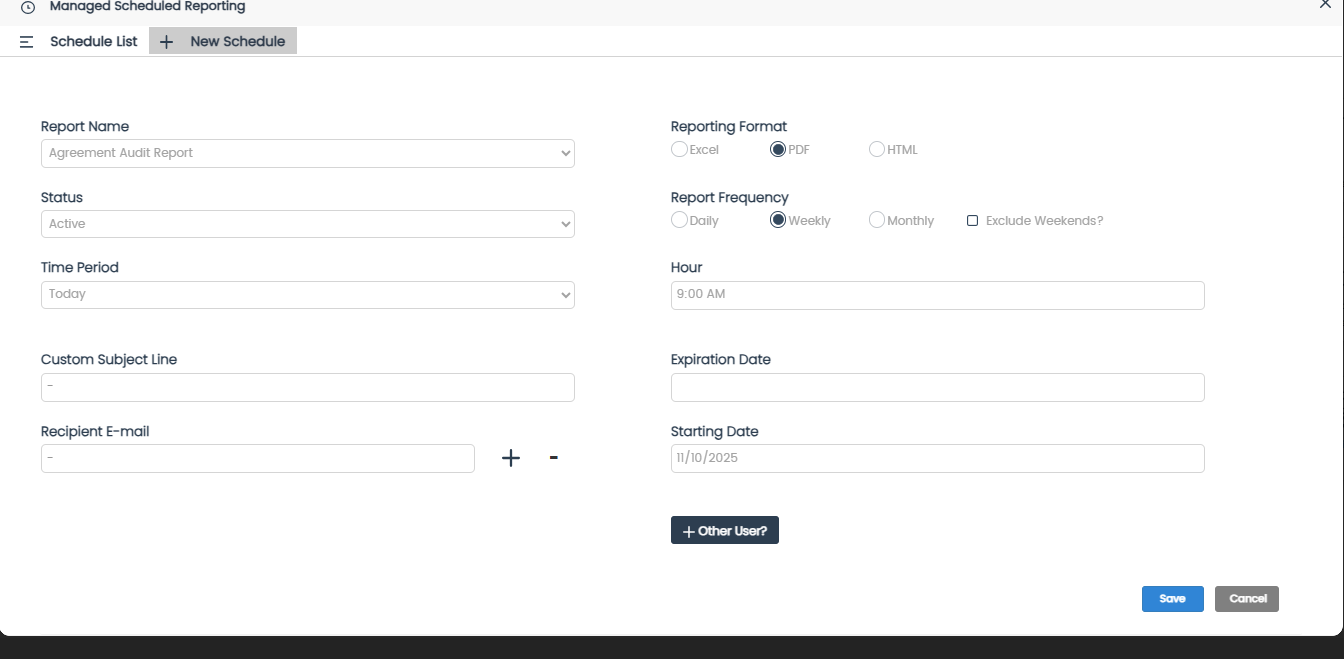The image size is (1344, 659).
Task: Select HTML reporting format
Action: (x=877, y=150)
